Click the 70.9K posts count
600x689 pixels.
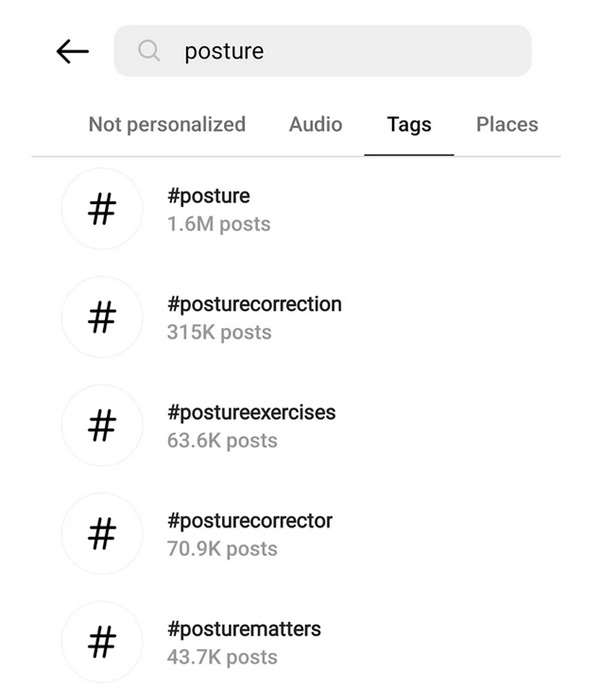(x=222, y=549)
